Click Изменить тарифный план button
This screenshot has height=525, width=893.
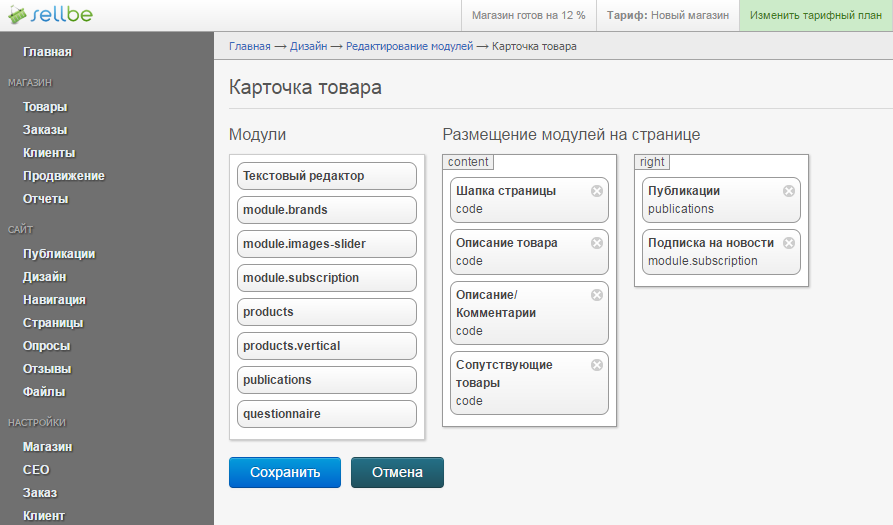tap(816, 15)
